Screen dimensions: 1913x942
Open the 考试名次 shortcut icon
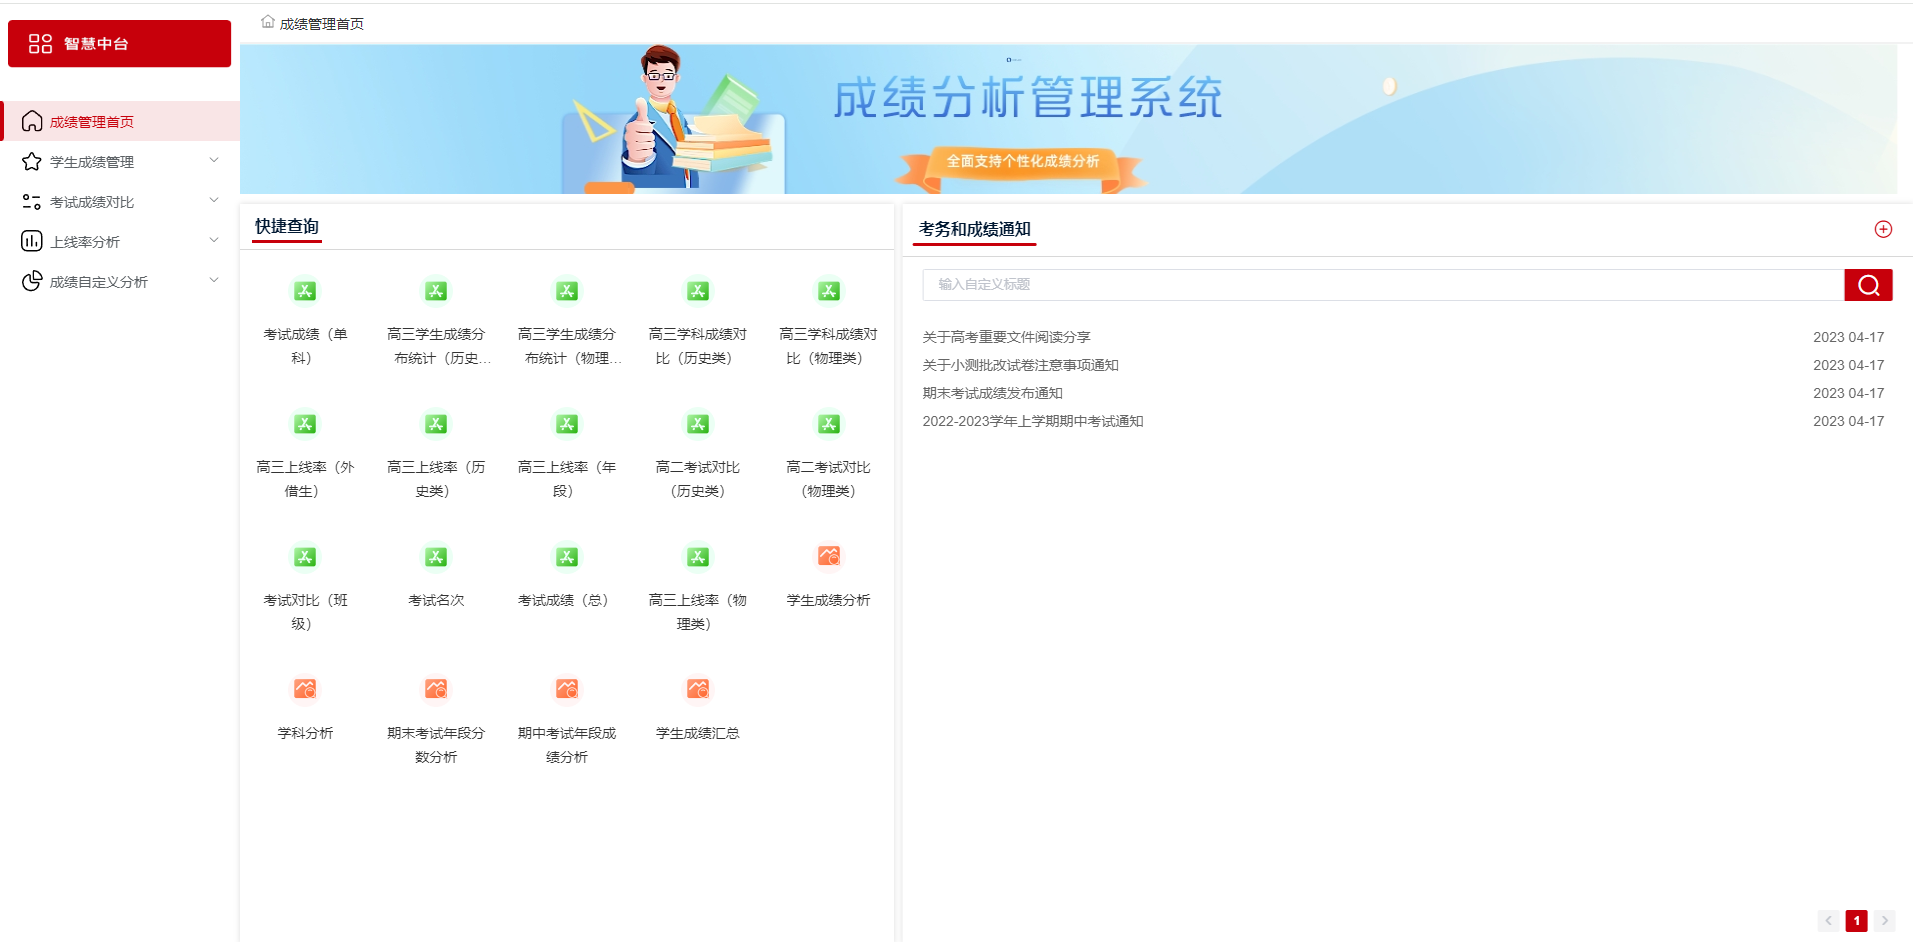coord(436,558)
